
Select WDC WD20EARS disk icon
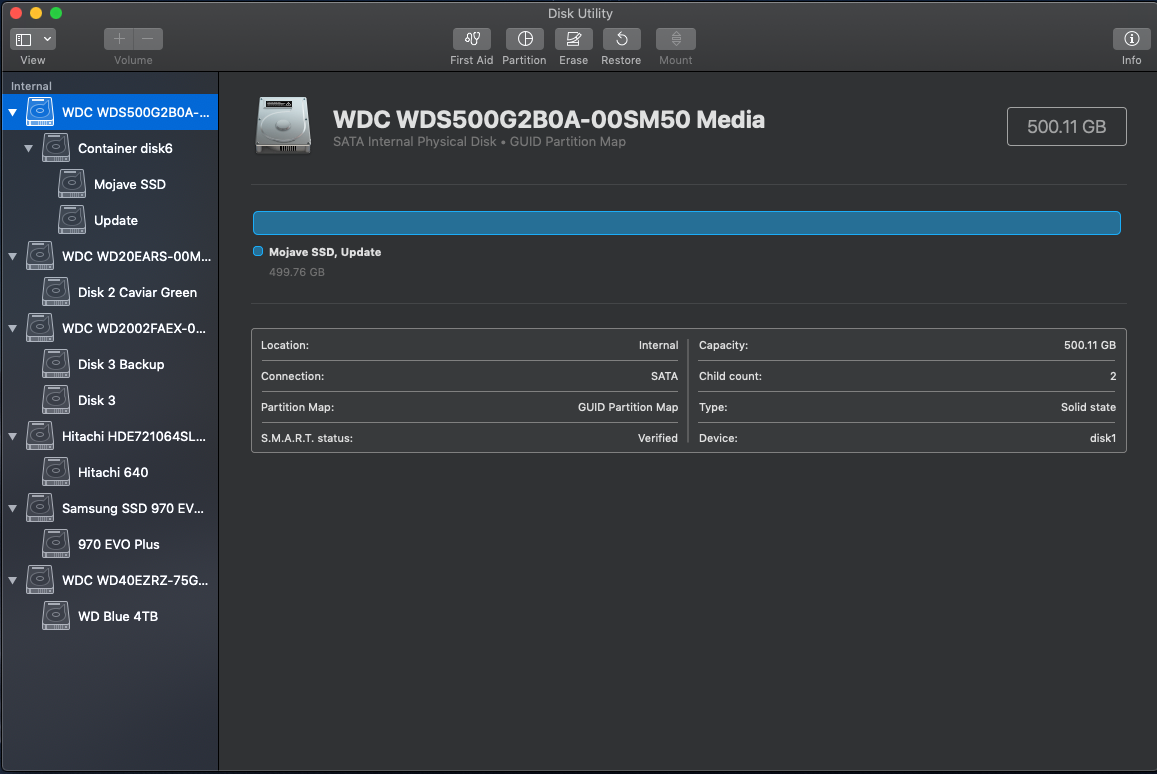coord(40,256)
